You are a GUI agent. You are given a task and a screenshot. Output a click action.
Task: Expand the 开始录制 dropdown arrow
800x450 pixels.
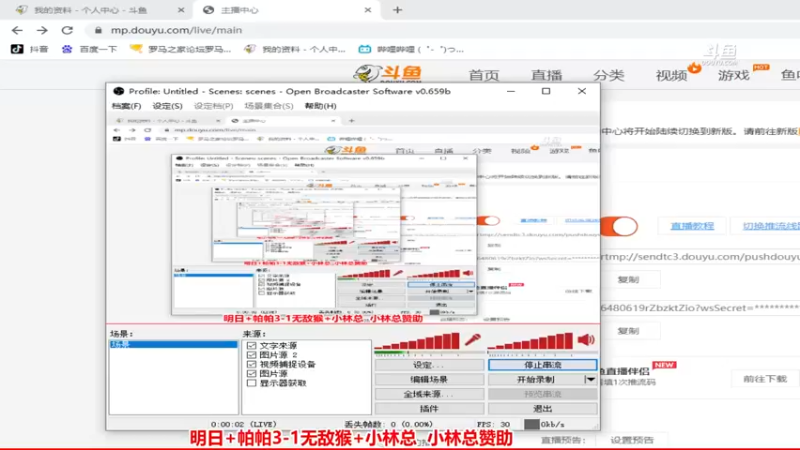click(590, 380)
